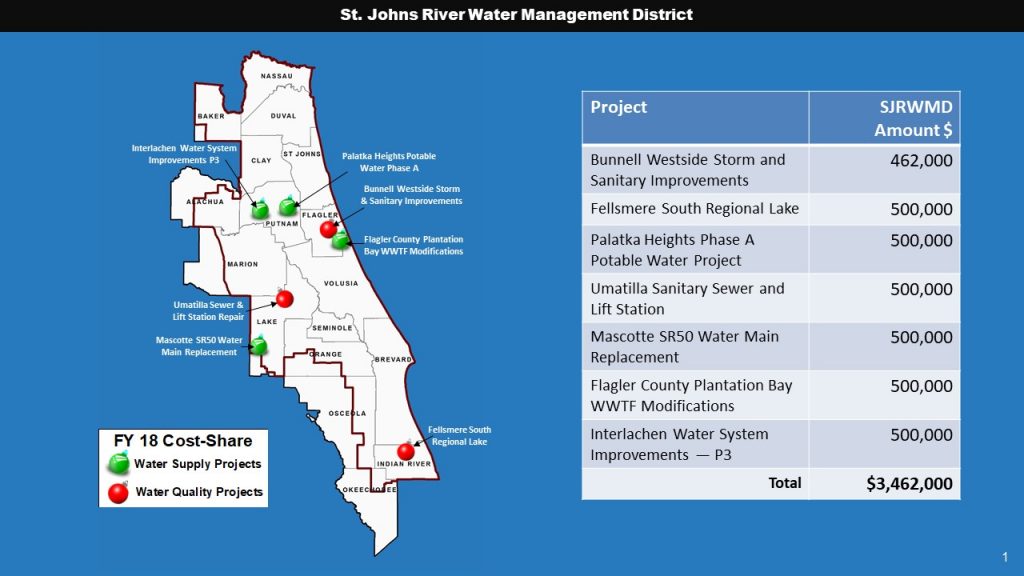
Task: Click the OSCEOLA county label
Action: (x=347, y=413)
